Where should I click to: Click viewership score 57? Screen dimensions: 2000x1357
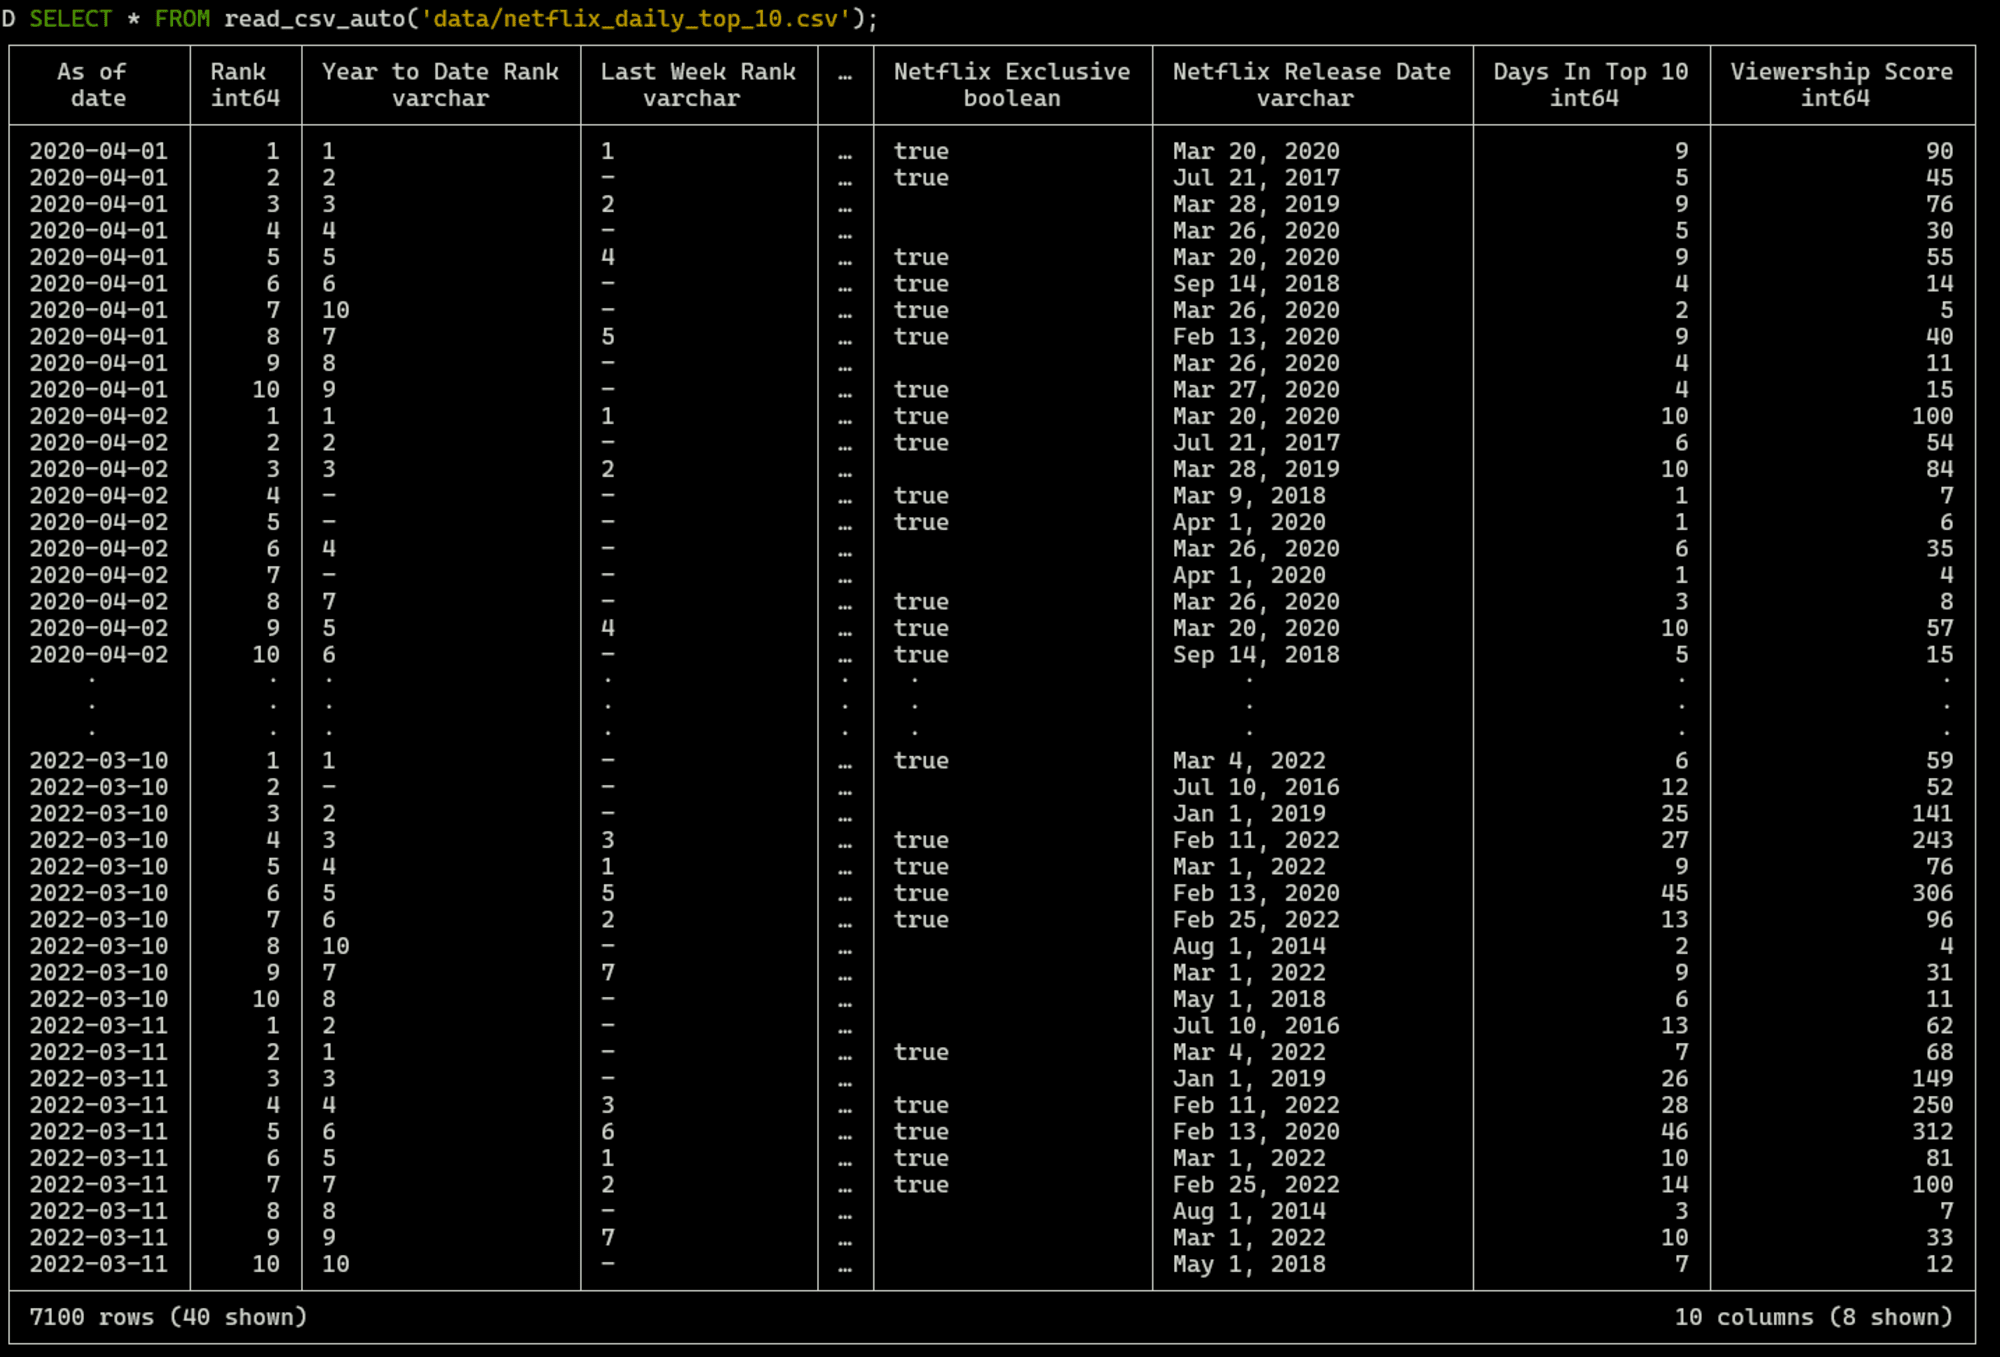pos(1939,628)
